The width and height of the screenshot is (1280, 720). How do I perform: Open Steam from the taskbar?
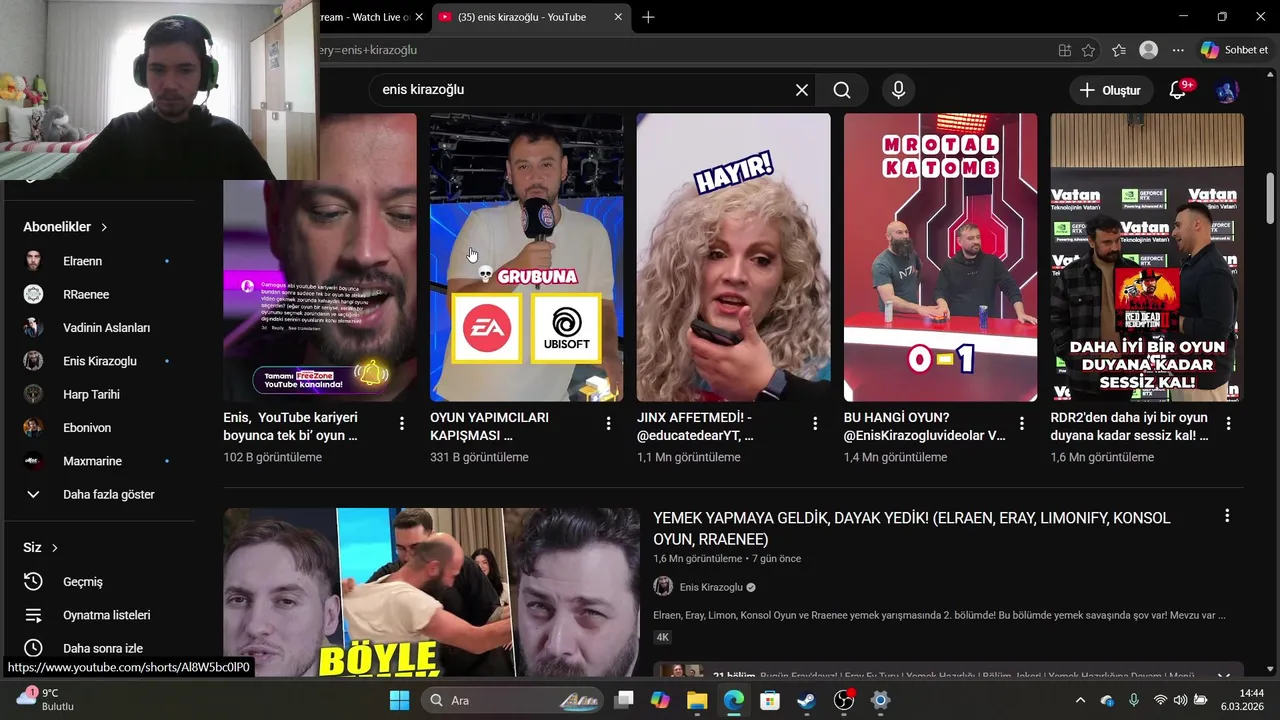806,700
